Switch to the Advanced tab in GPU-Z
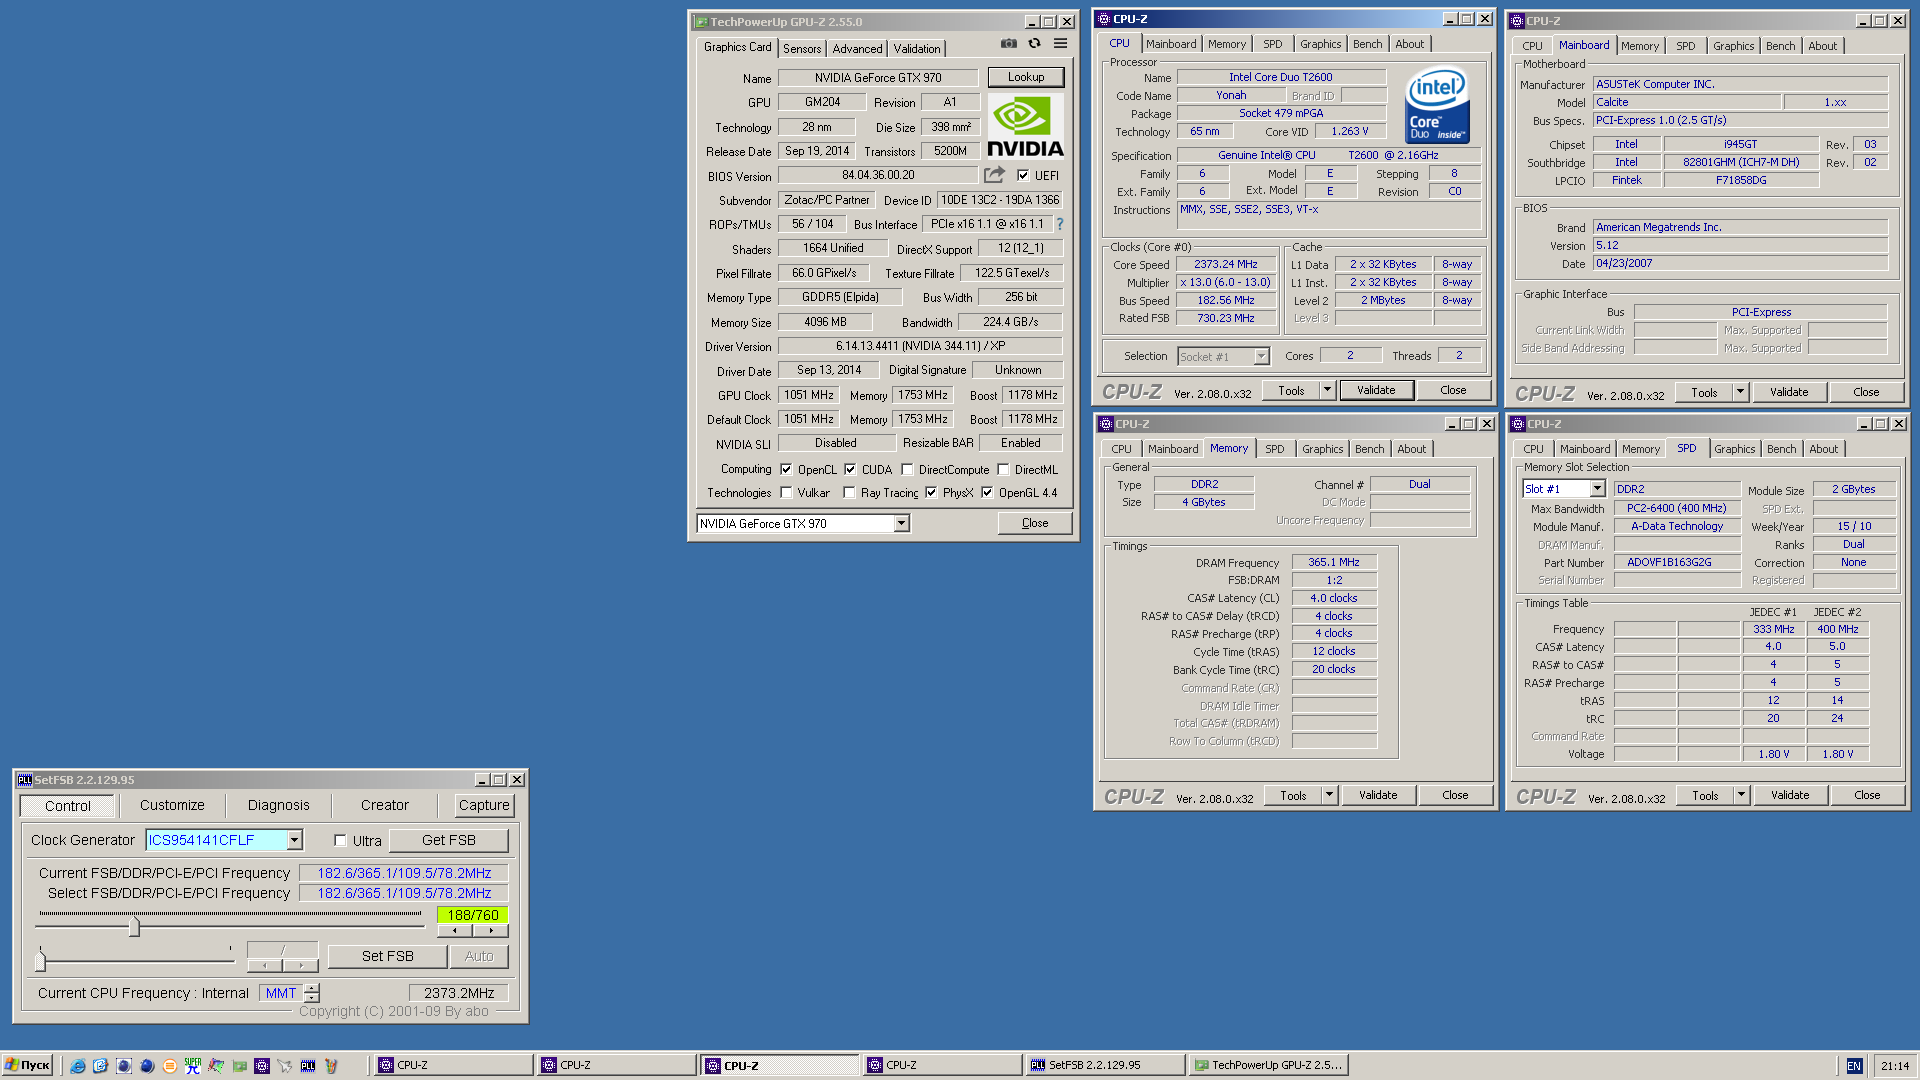This screenshot has height=1080, width=1920. [857, 49]
